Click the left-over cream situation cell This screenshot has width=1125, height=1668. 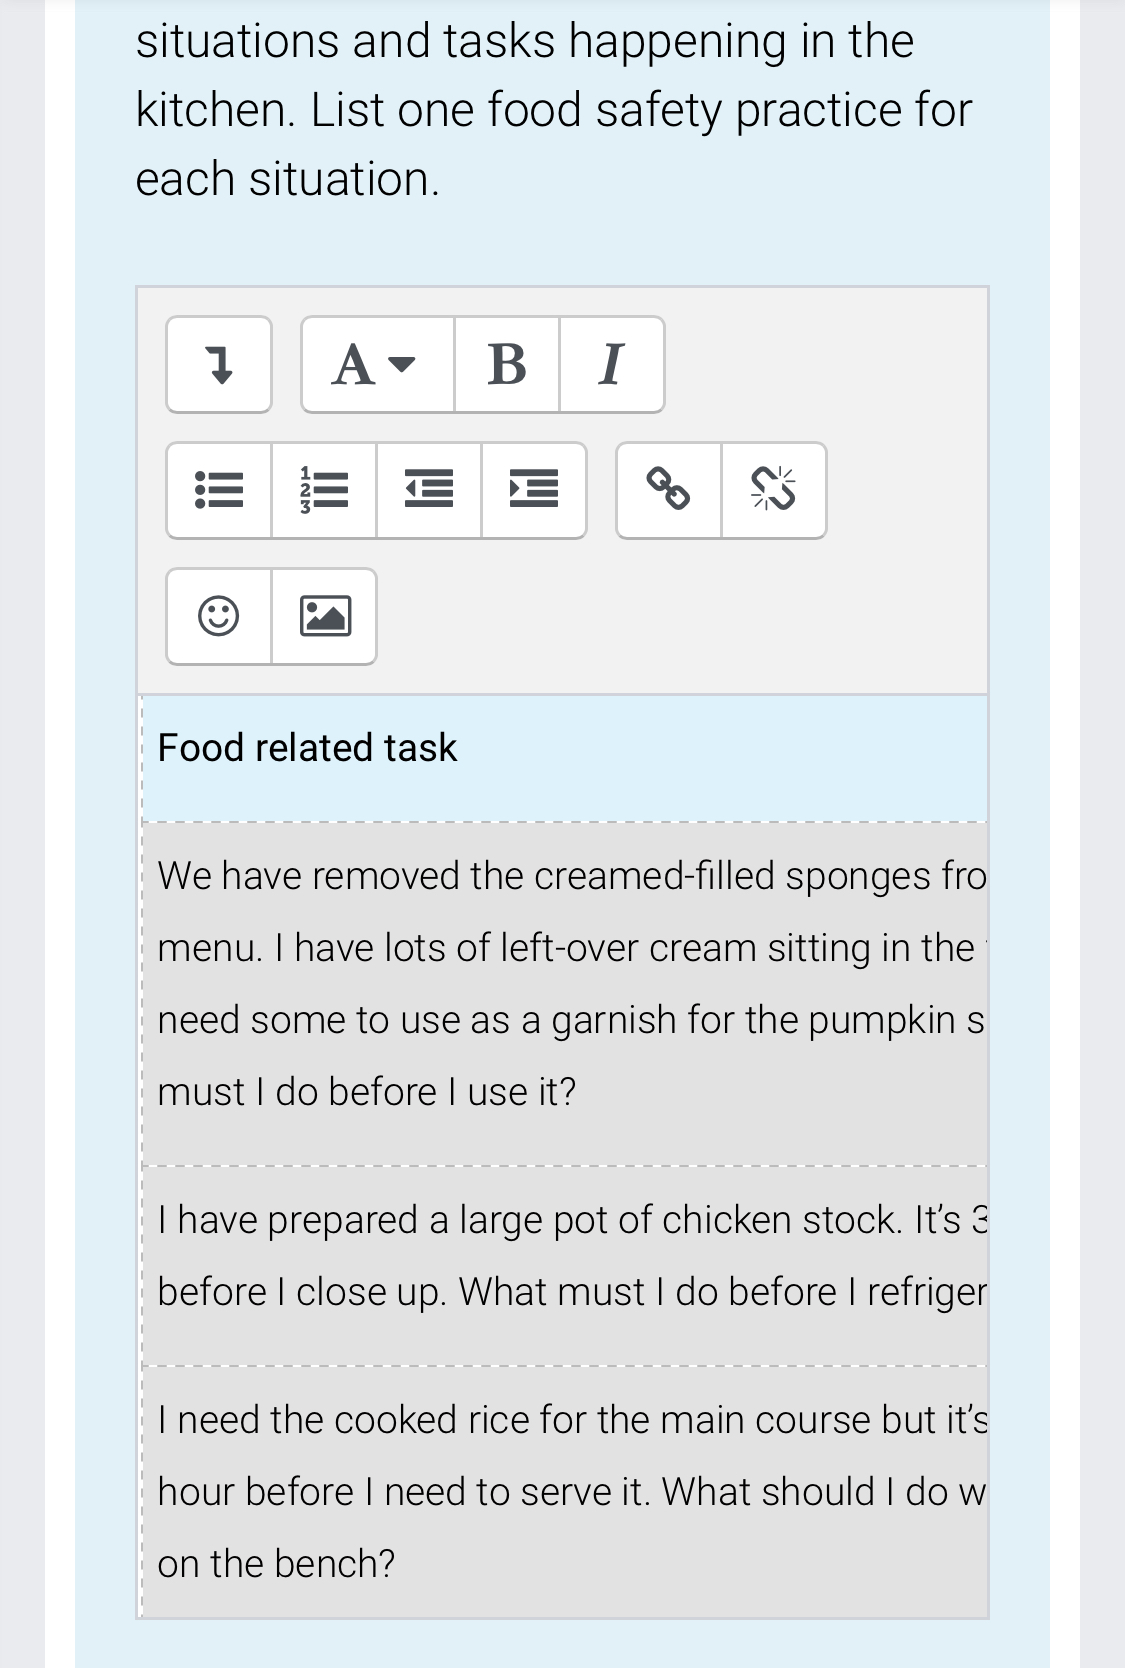pos(560,983)
